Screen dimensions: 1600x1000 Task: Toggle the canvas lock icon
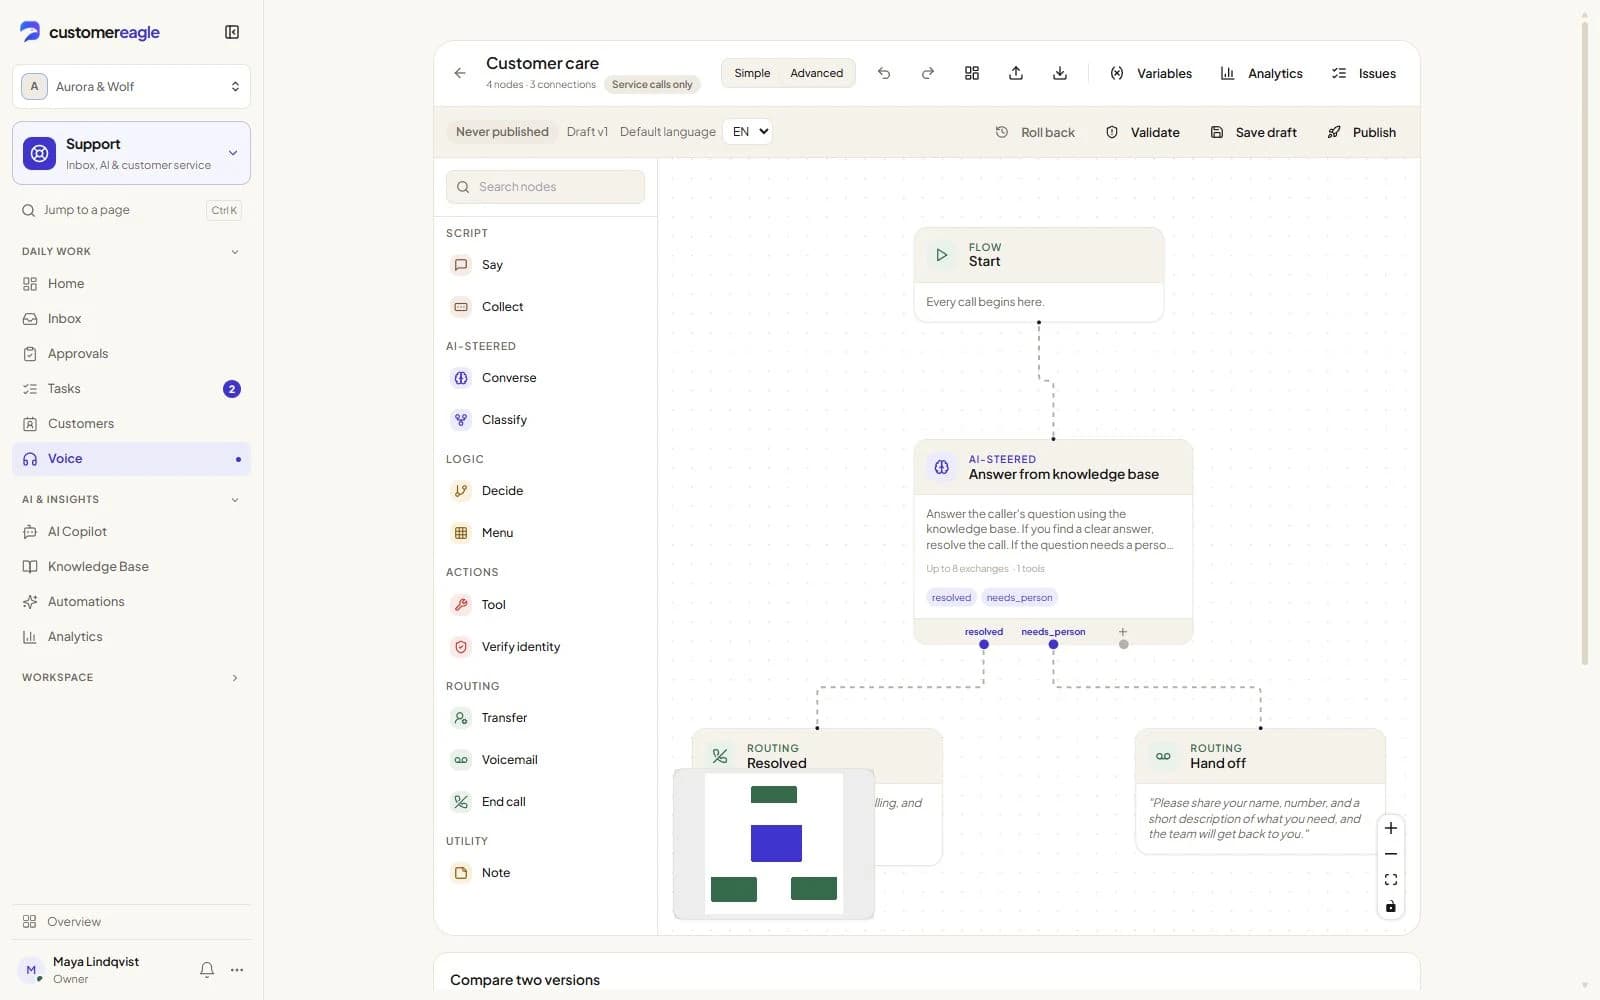tap(1391, 907)
